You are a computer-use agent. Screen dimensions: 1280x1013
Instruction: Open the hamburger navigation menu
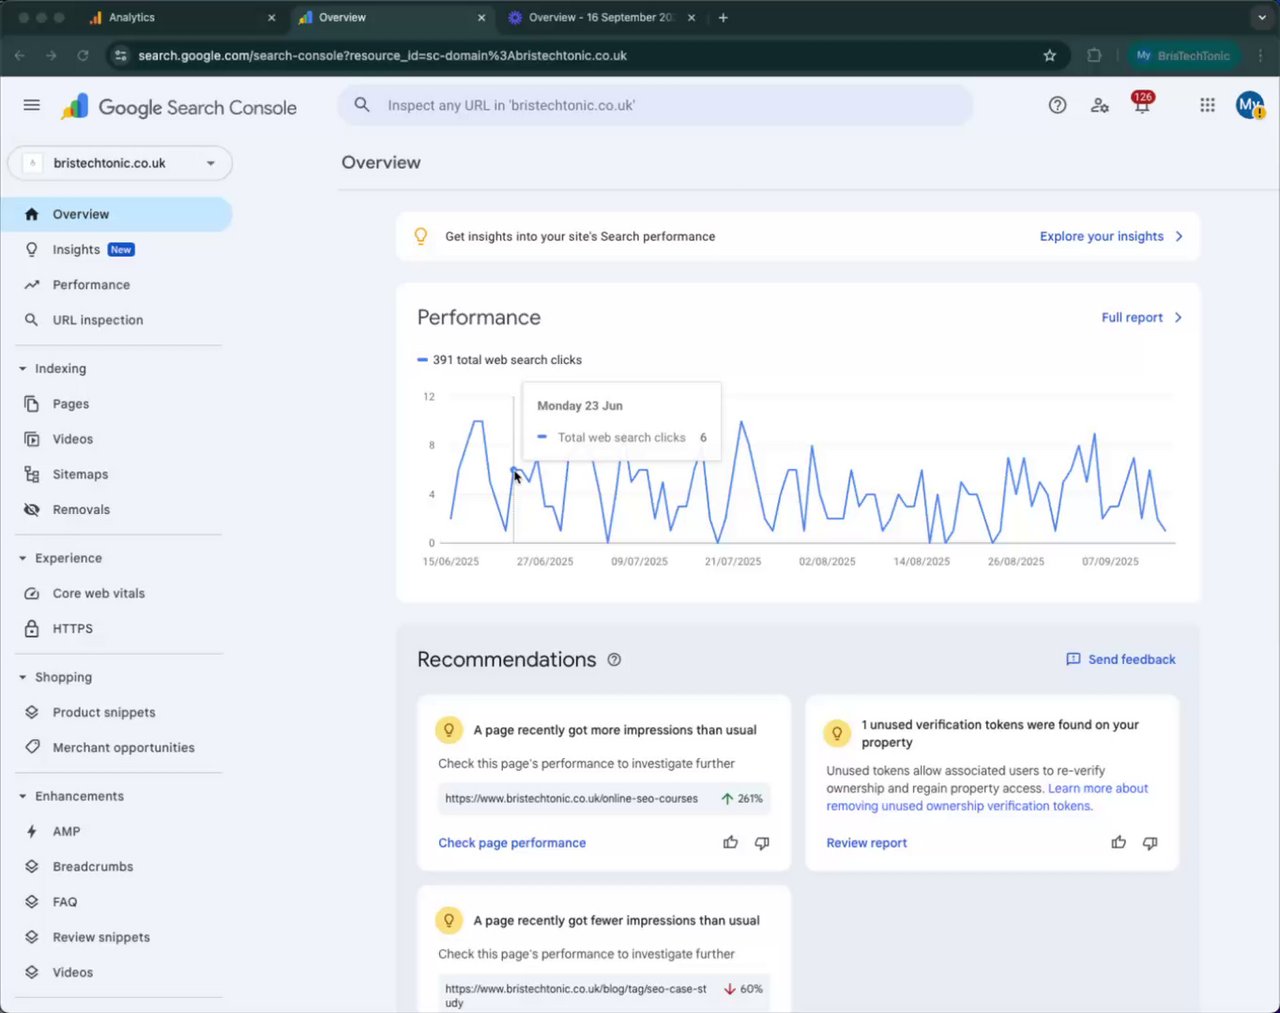tap(32, 105)
